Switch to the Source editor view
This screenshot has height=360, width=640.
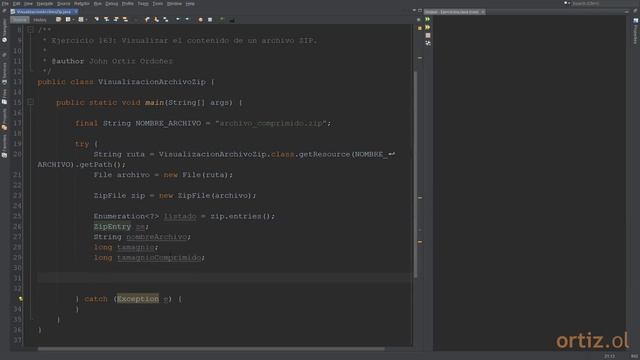pyautogui.click(x=20, y=20)
